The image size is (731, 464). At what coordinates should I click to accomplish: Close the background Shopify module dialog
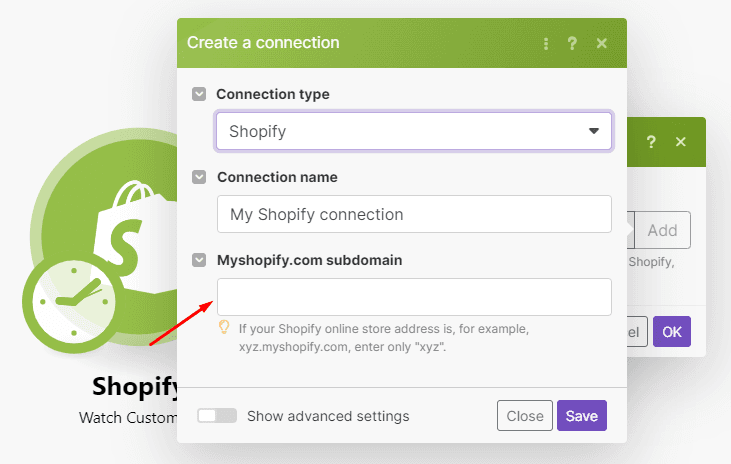coord(681,142)
